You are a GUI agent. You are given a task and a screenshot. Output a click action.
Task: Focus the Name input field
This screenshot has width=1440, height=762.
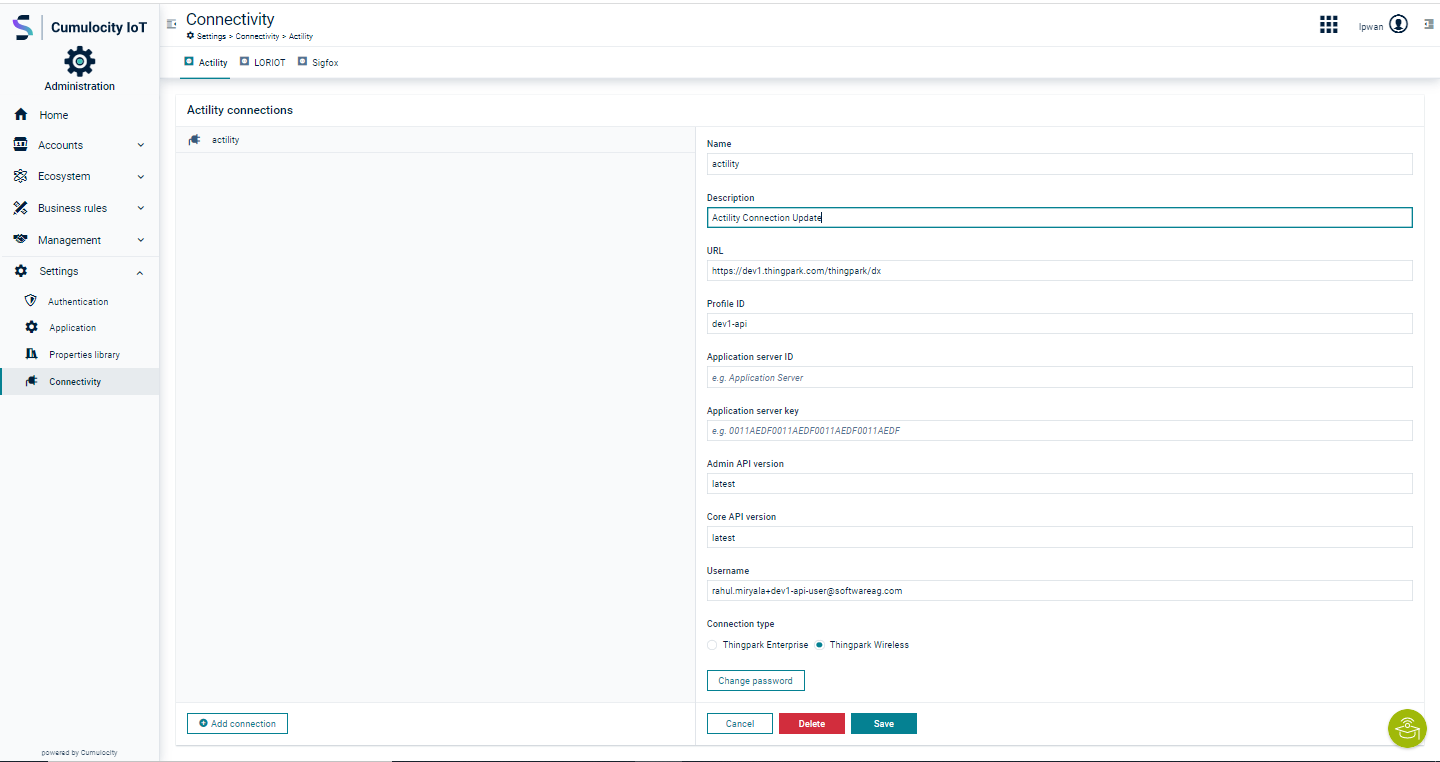click(1059, 163)
